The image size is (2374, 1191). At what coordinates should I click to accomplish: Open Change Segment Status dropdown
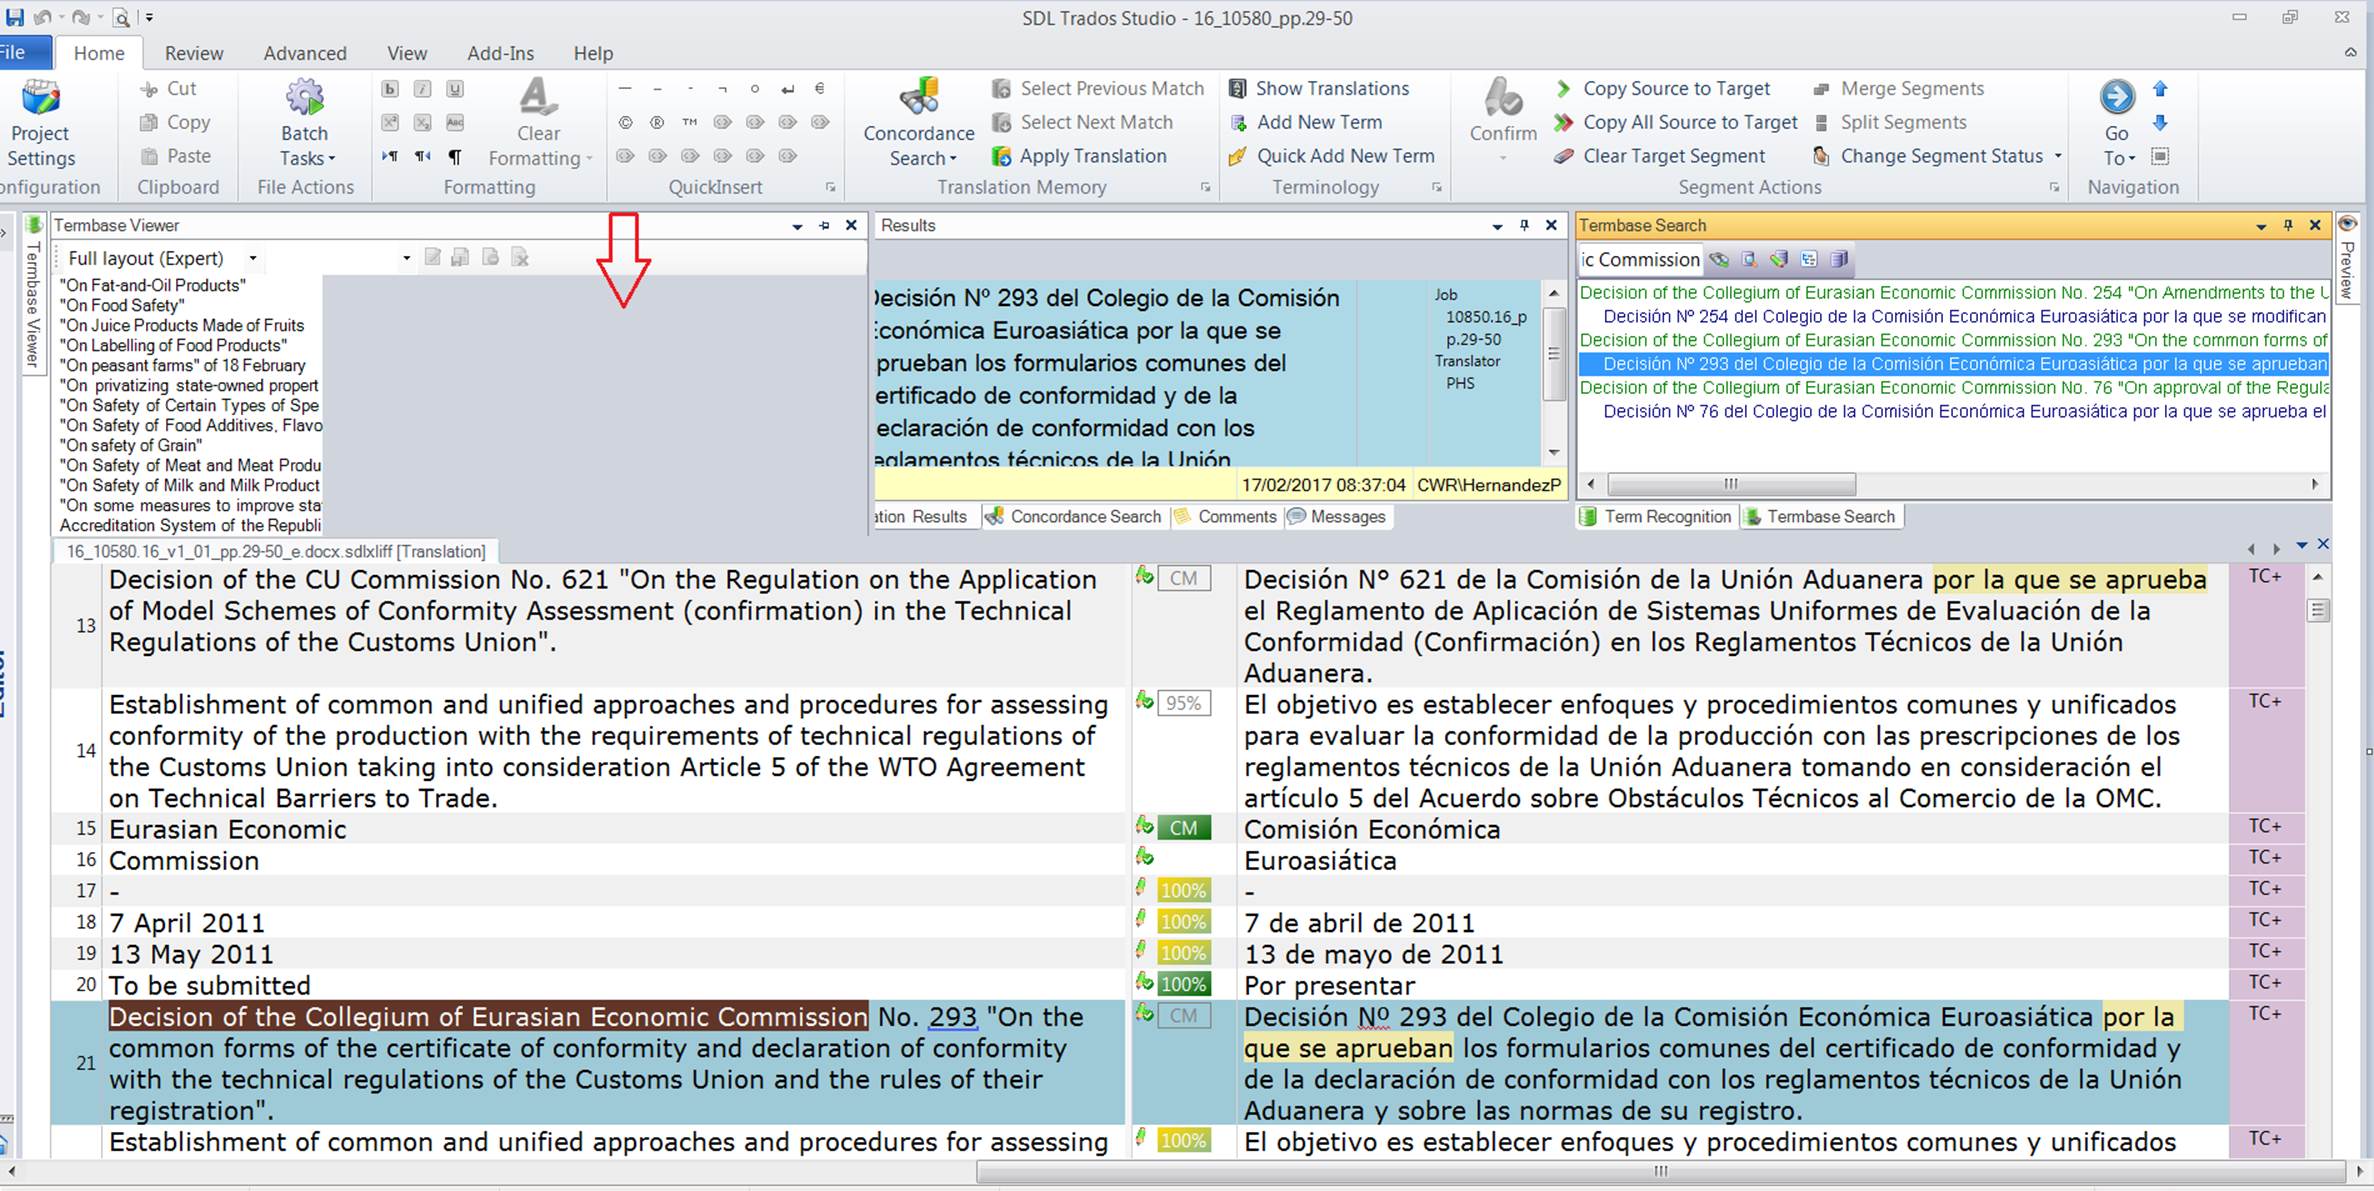click(x=2058, y=156)
